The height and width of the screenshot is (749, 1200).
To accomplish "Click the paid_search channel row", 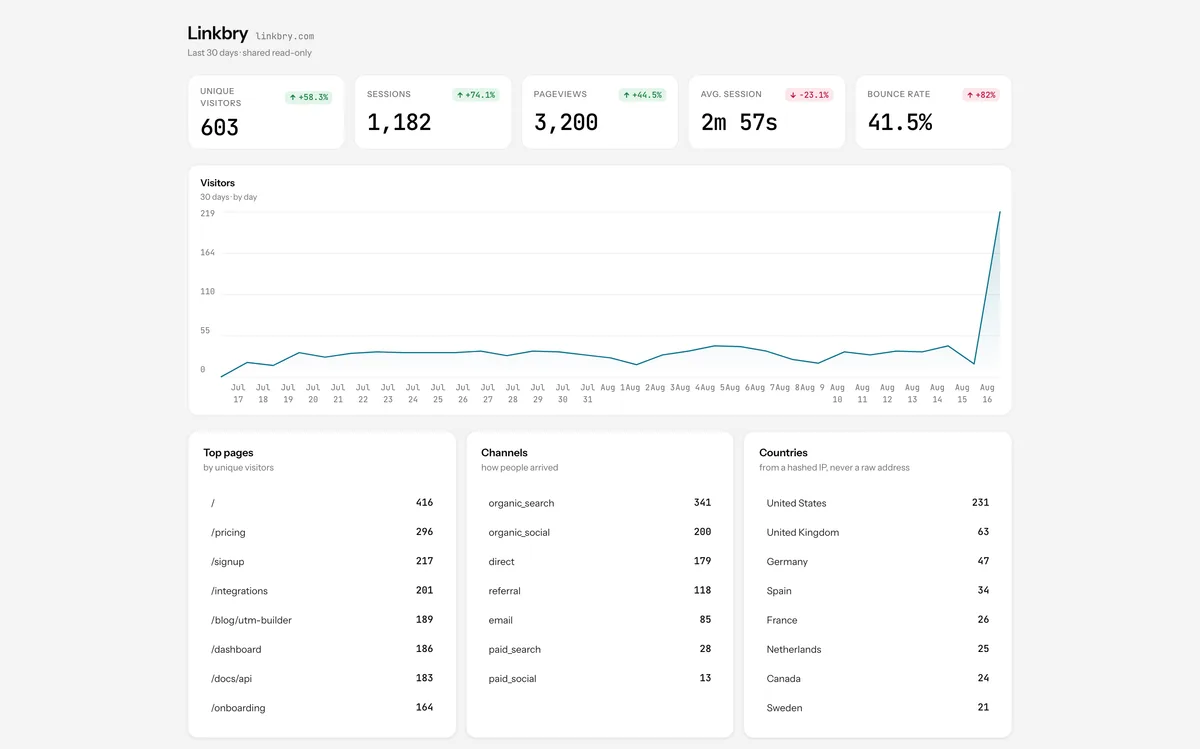I will click(x=600, y=649).
